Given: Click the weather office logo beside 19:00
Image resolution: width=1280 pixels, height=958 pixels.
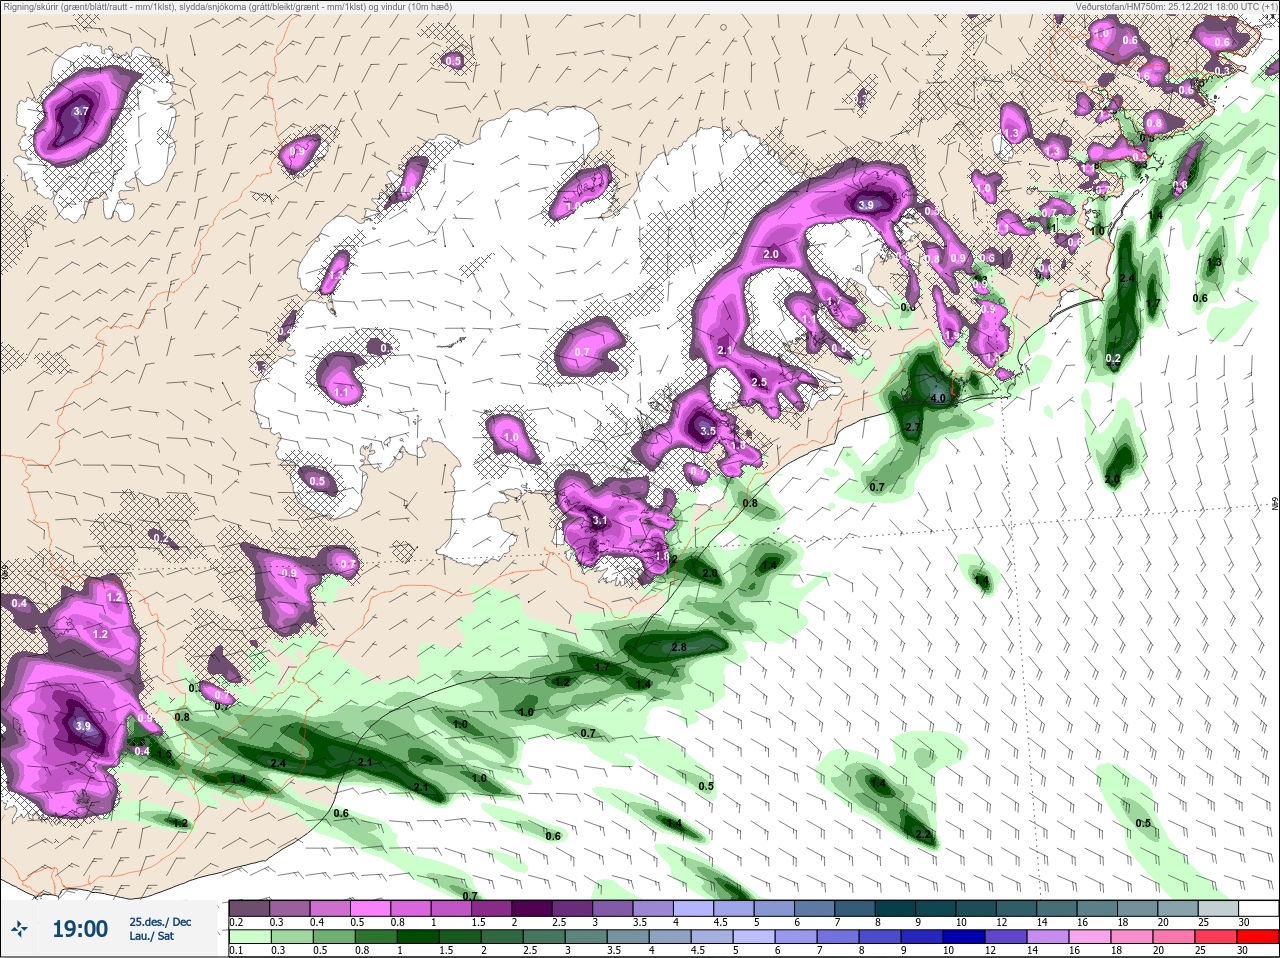Looking at the screenshot, I should pyautogui.click(x=20, y=929).
